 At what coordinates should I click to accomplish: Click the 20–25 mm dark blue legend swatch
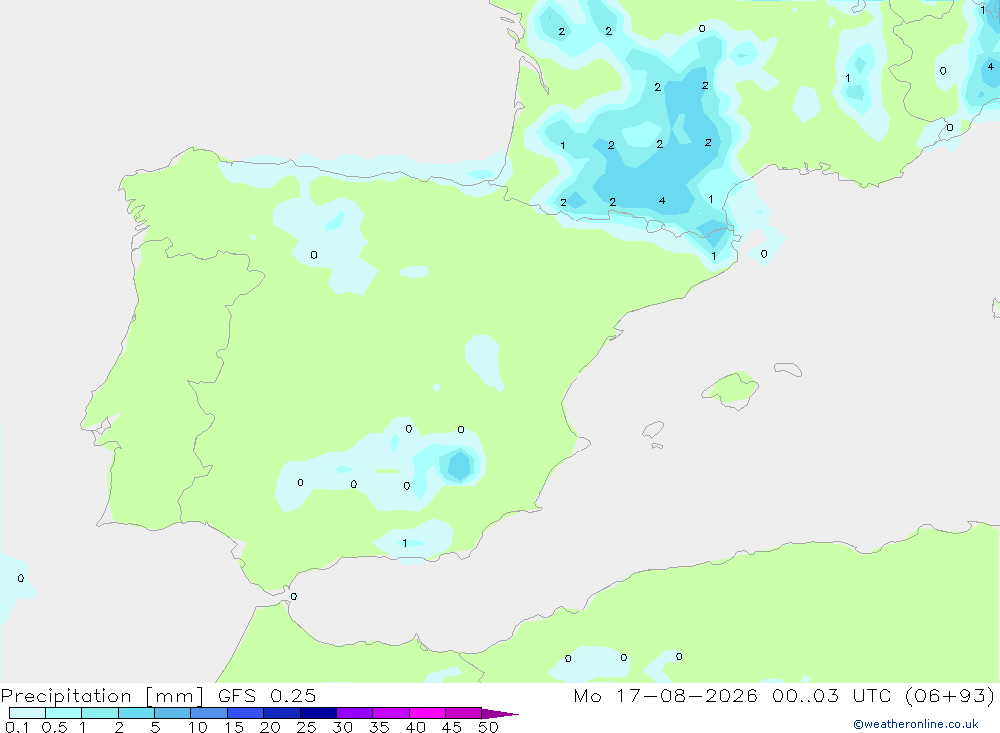(281, 713)
